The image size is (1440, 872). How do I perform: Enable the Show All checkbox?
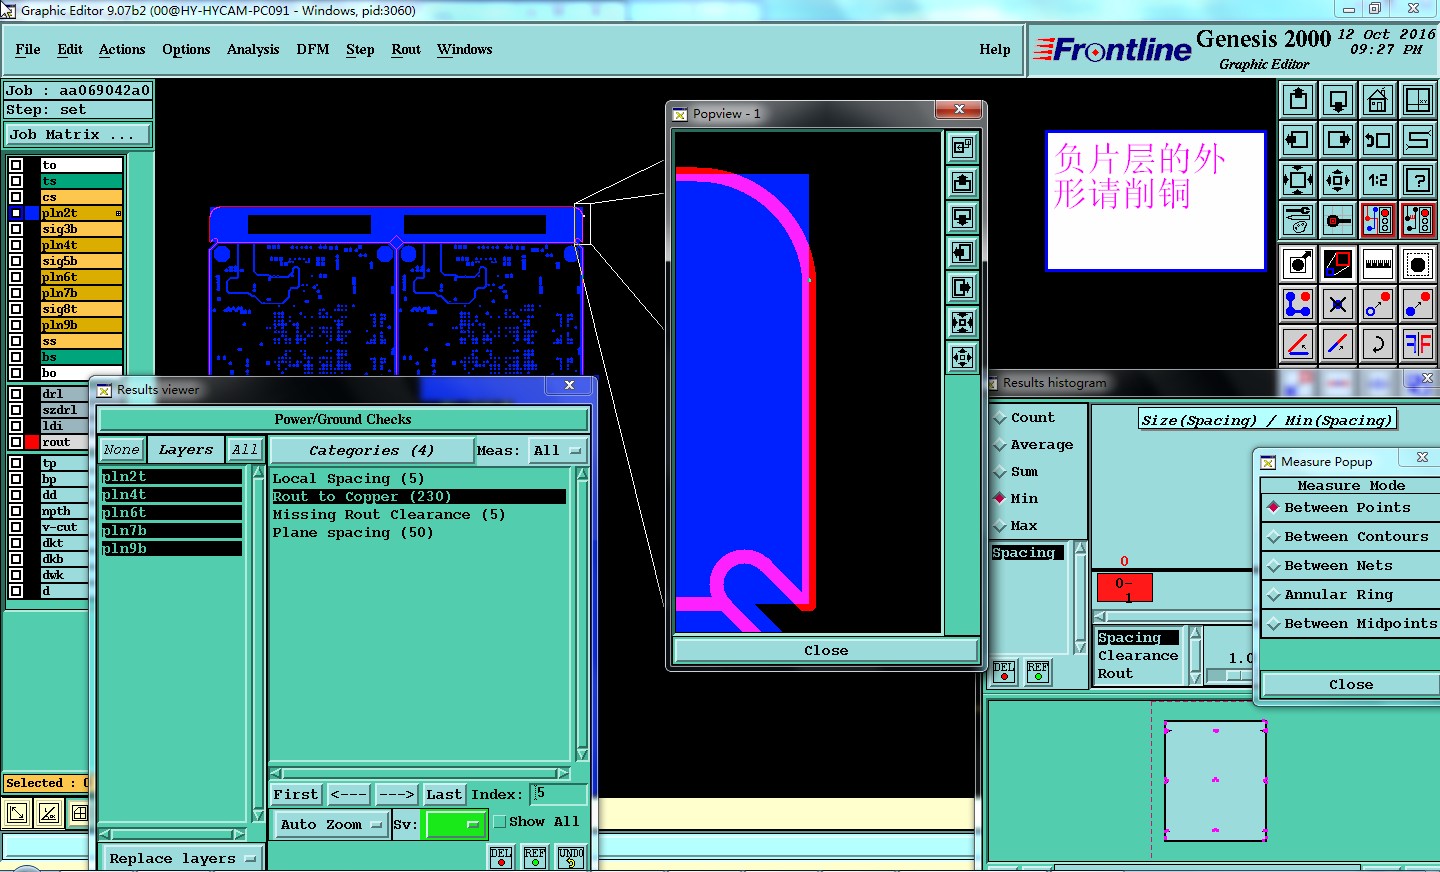coord(500,822)
